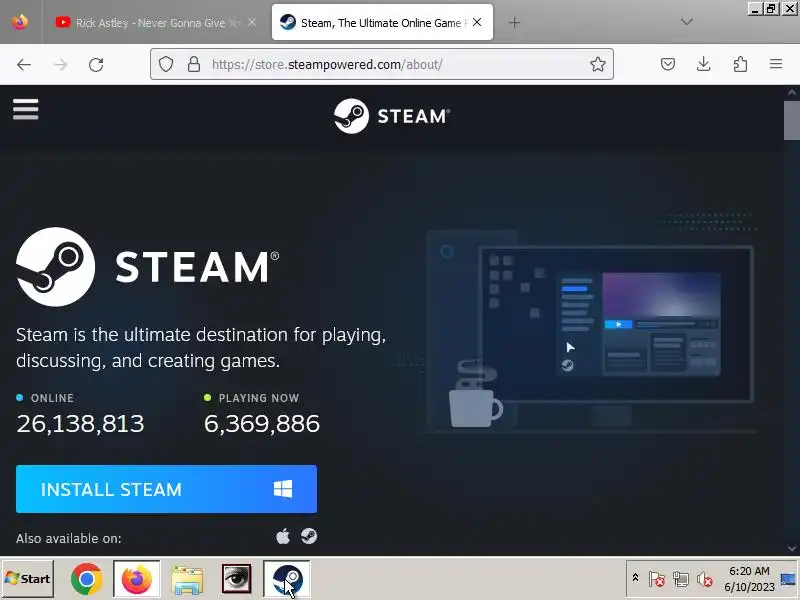Image resolution: width=800 pixels, height=600 pixels.
Task: Click the large Steam logo banner
Action: tap(147, 267)
